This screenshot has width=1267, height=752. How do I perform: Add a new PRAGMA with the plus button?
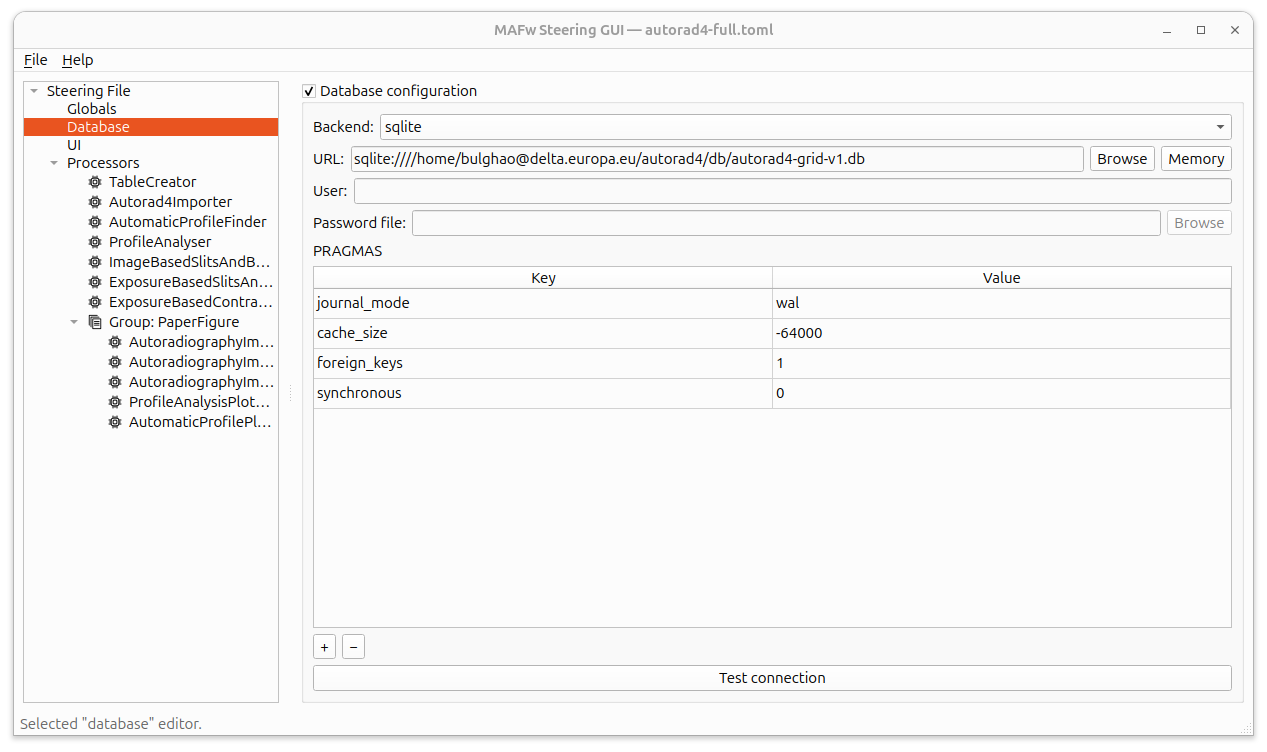point(324,646)
